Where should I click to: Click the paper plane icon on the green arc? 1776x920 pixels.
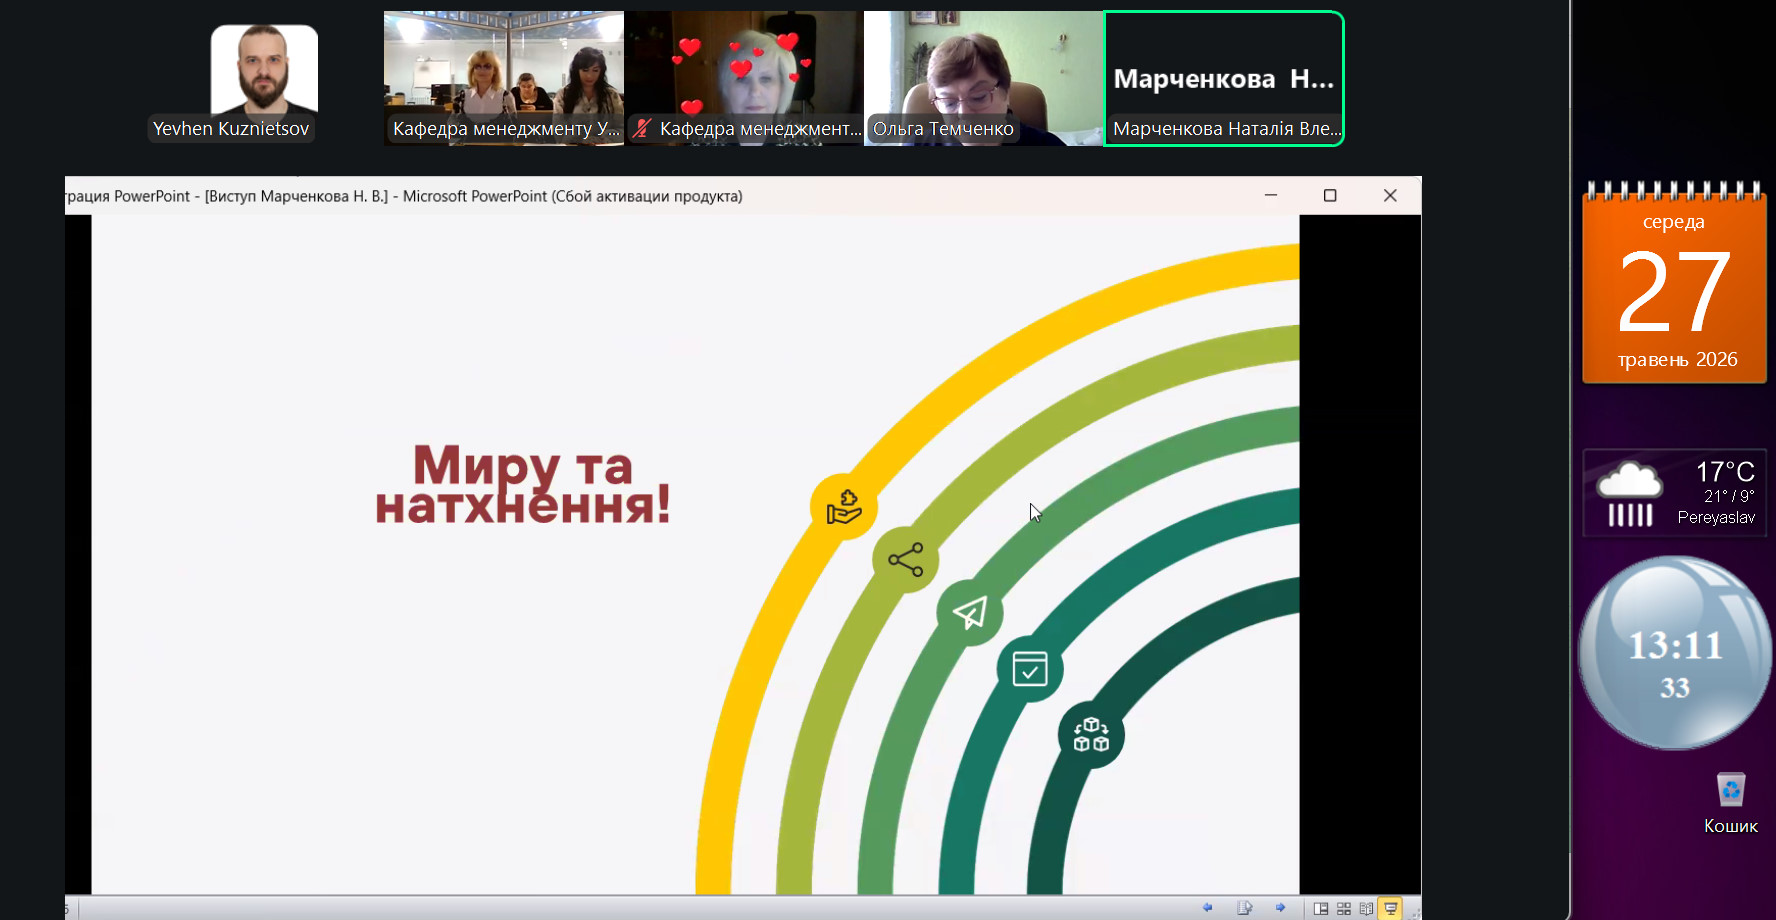969,612
